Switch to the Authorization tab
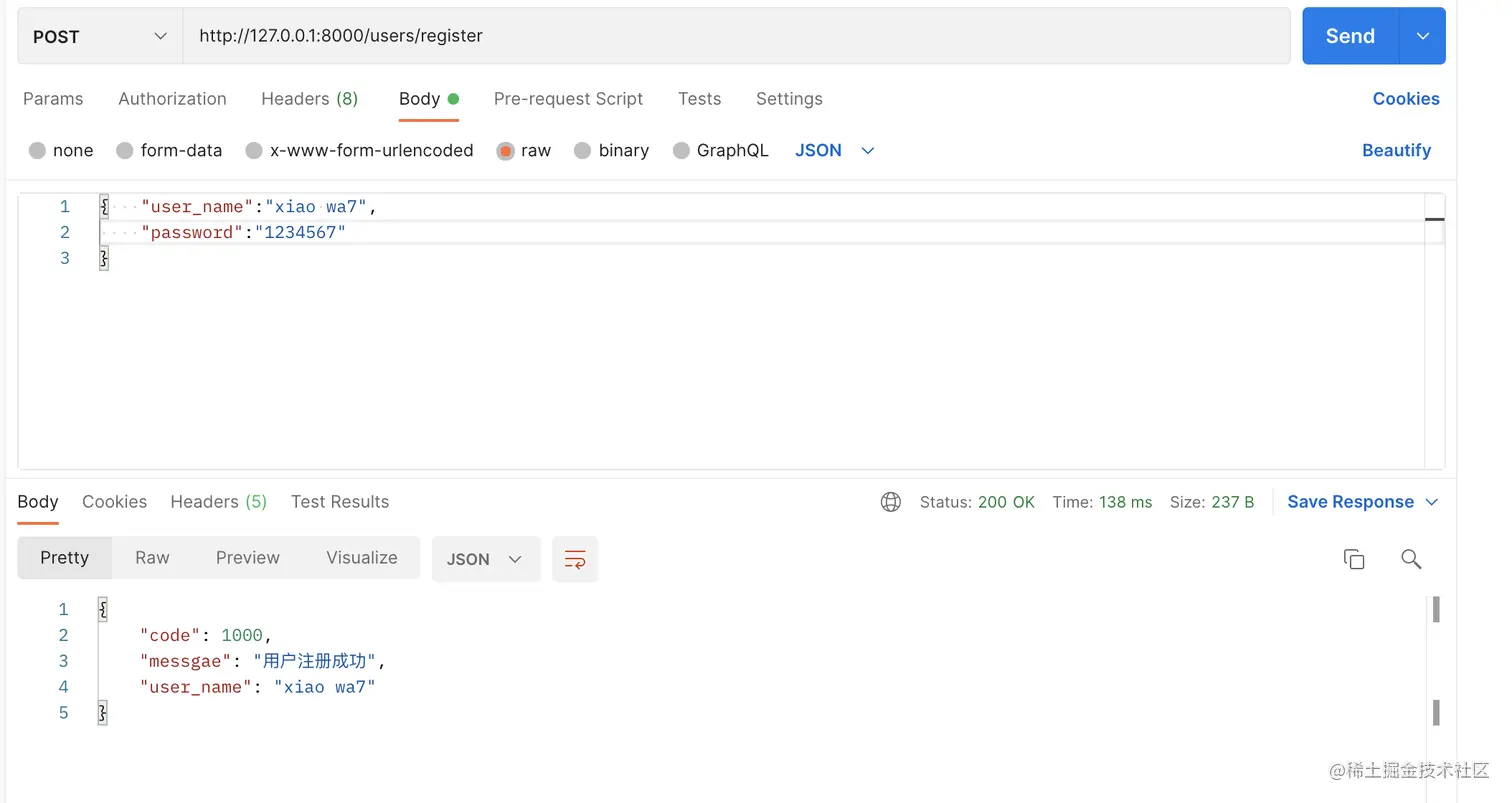This screenshot has height=803, width=1512. [x=172, y=99]
